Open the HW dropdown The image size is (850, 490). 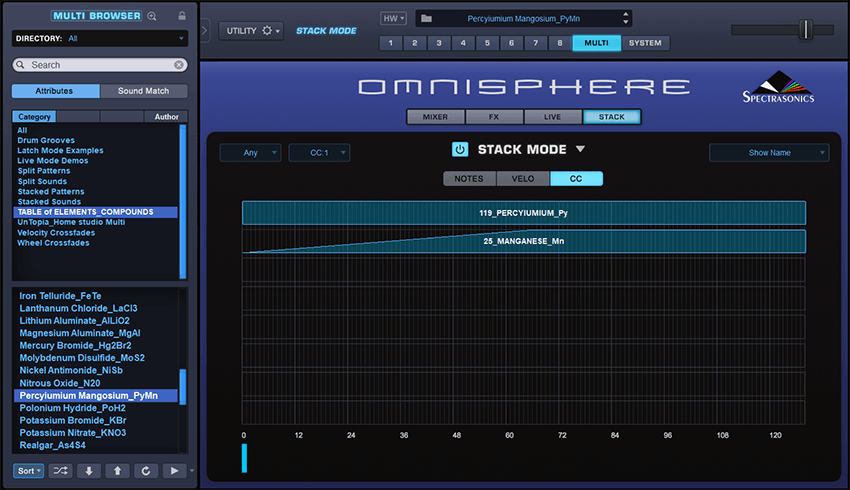click(x=393, y=18)
